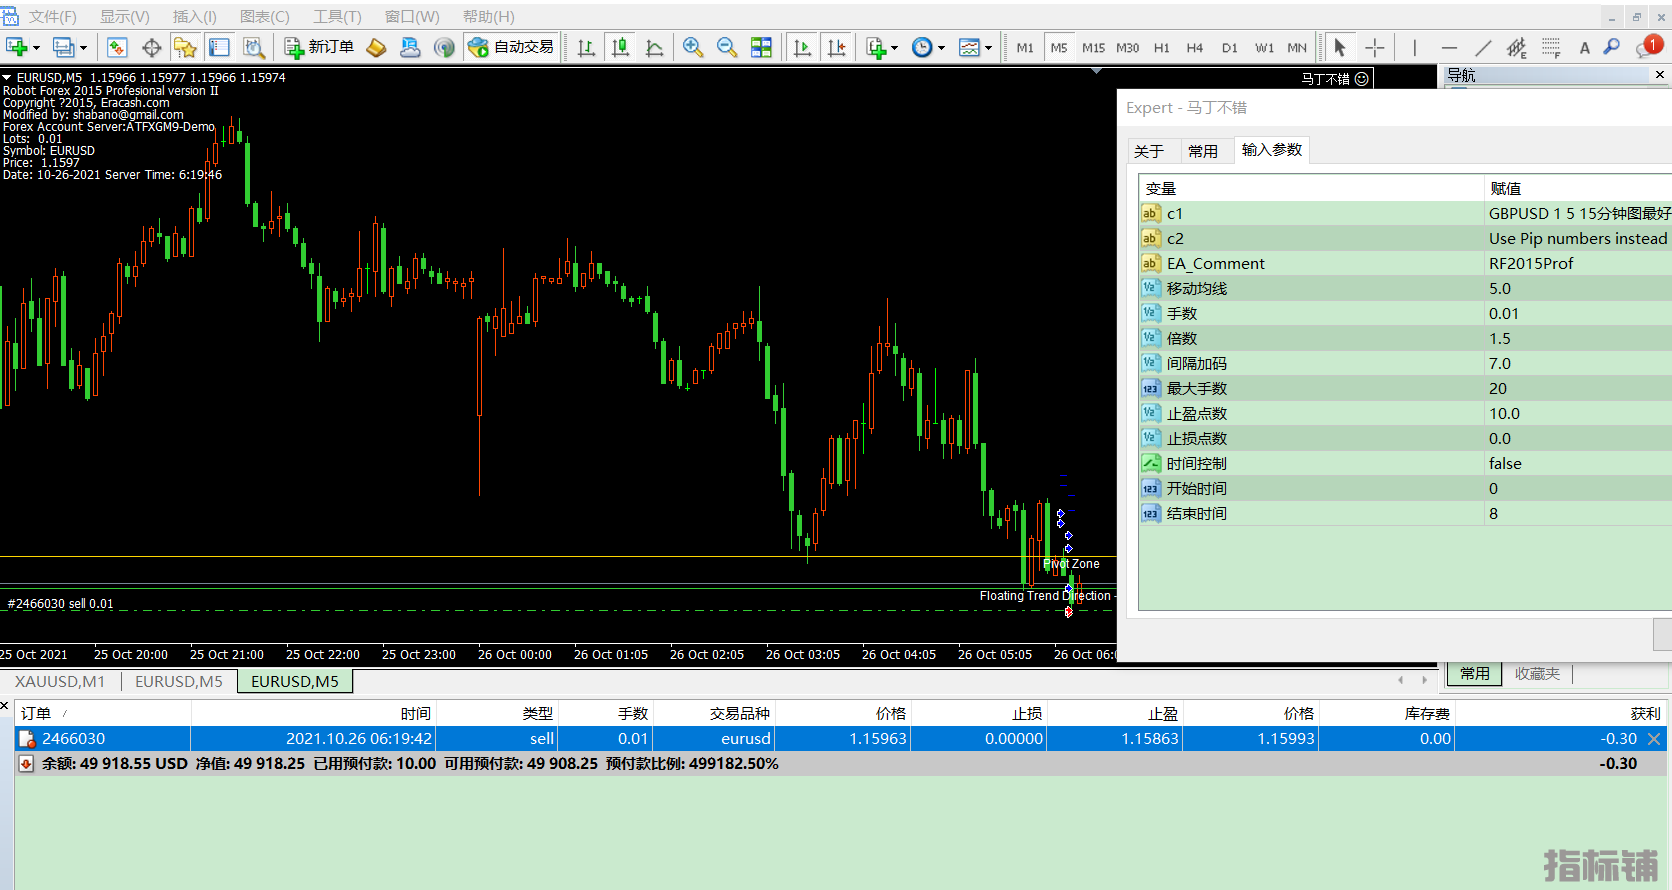The image size is (1672, 890).
Task: Toggle the Navigator panel star-folder icon
Action: 185,47
